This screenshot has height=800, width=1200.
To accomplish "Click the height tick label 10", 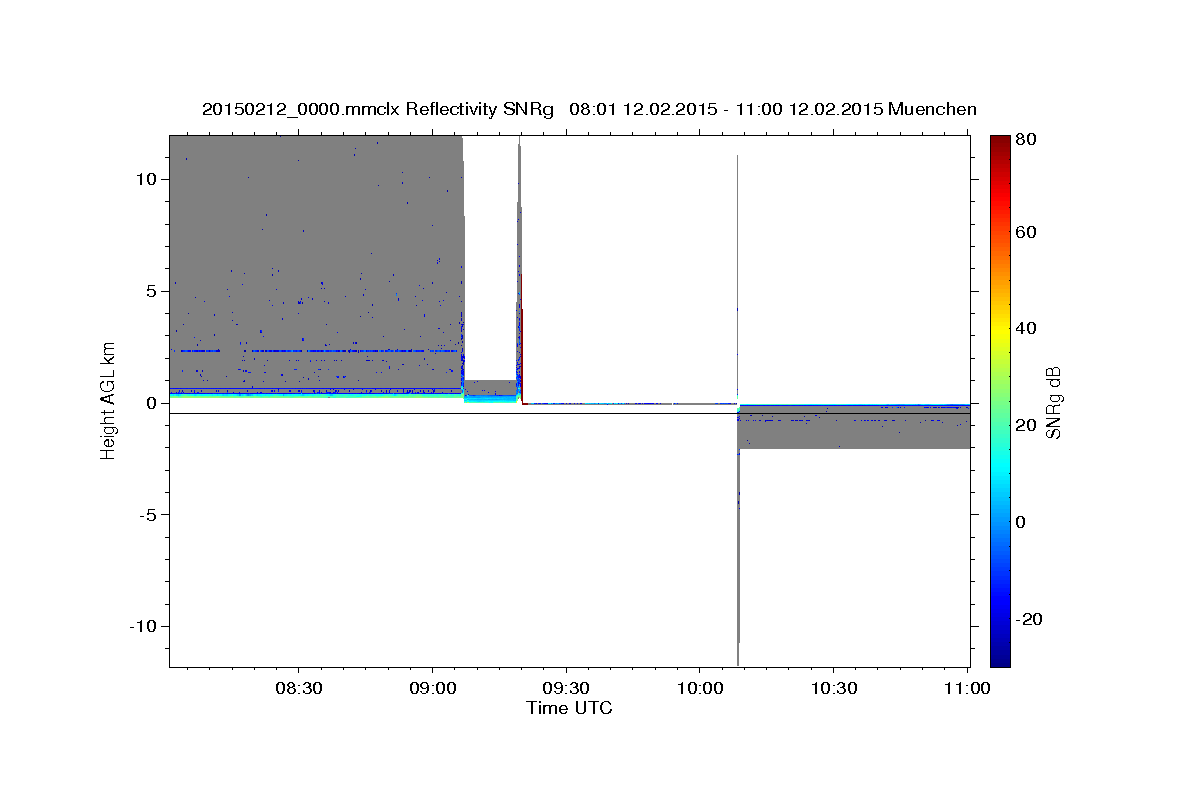I will [x=149, y=180].
